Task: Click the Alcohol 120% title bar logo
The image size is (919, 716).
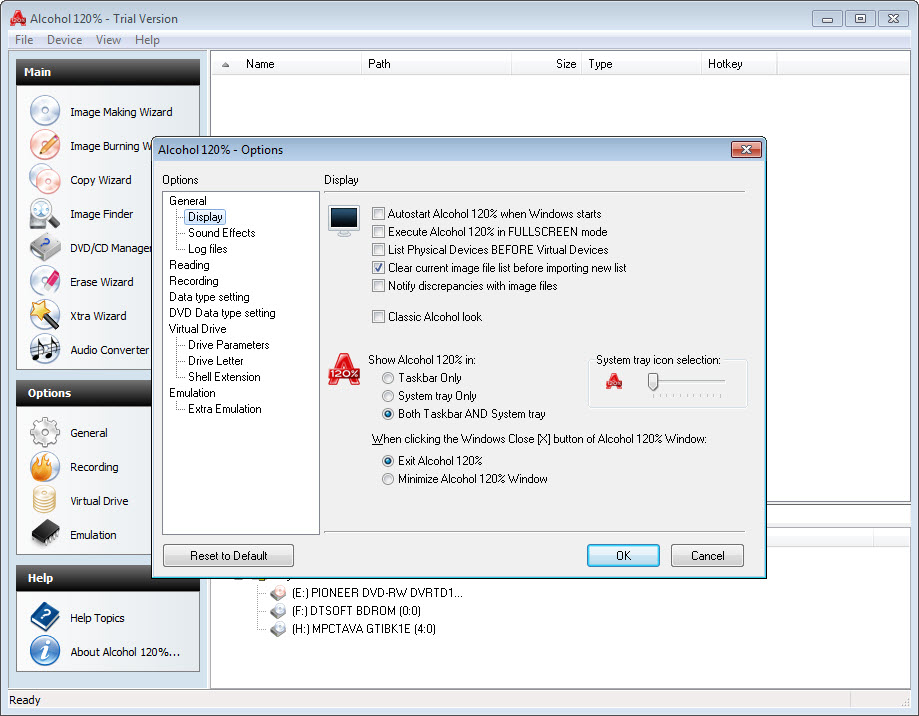Action: click(18, 18)
